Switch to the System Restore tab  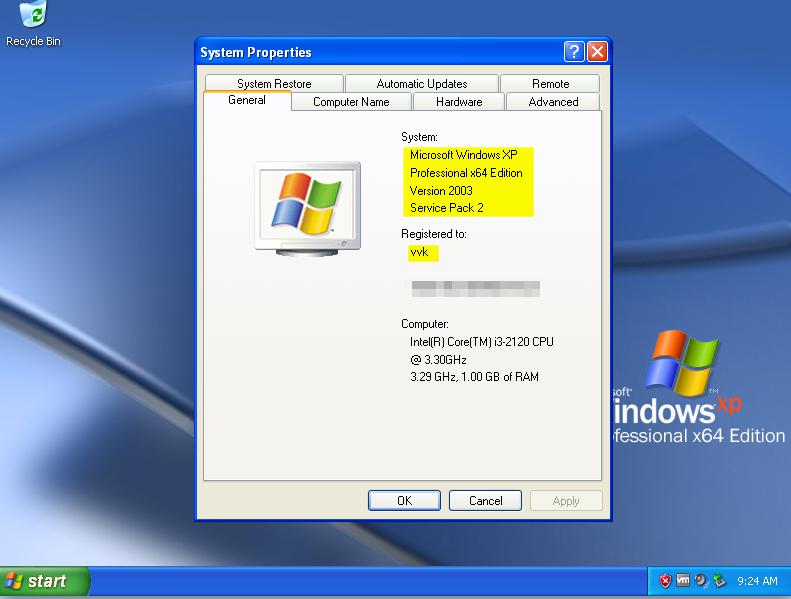(x=274, y=84)
